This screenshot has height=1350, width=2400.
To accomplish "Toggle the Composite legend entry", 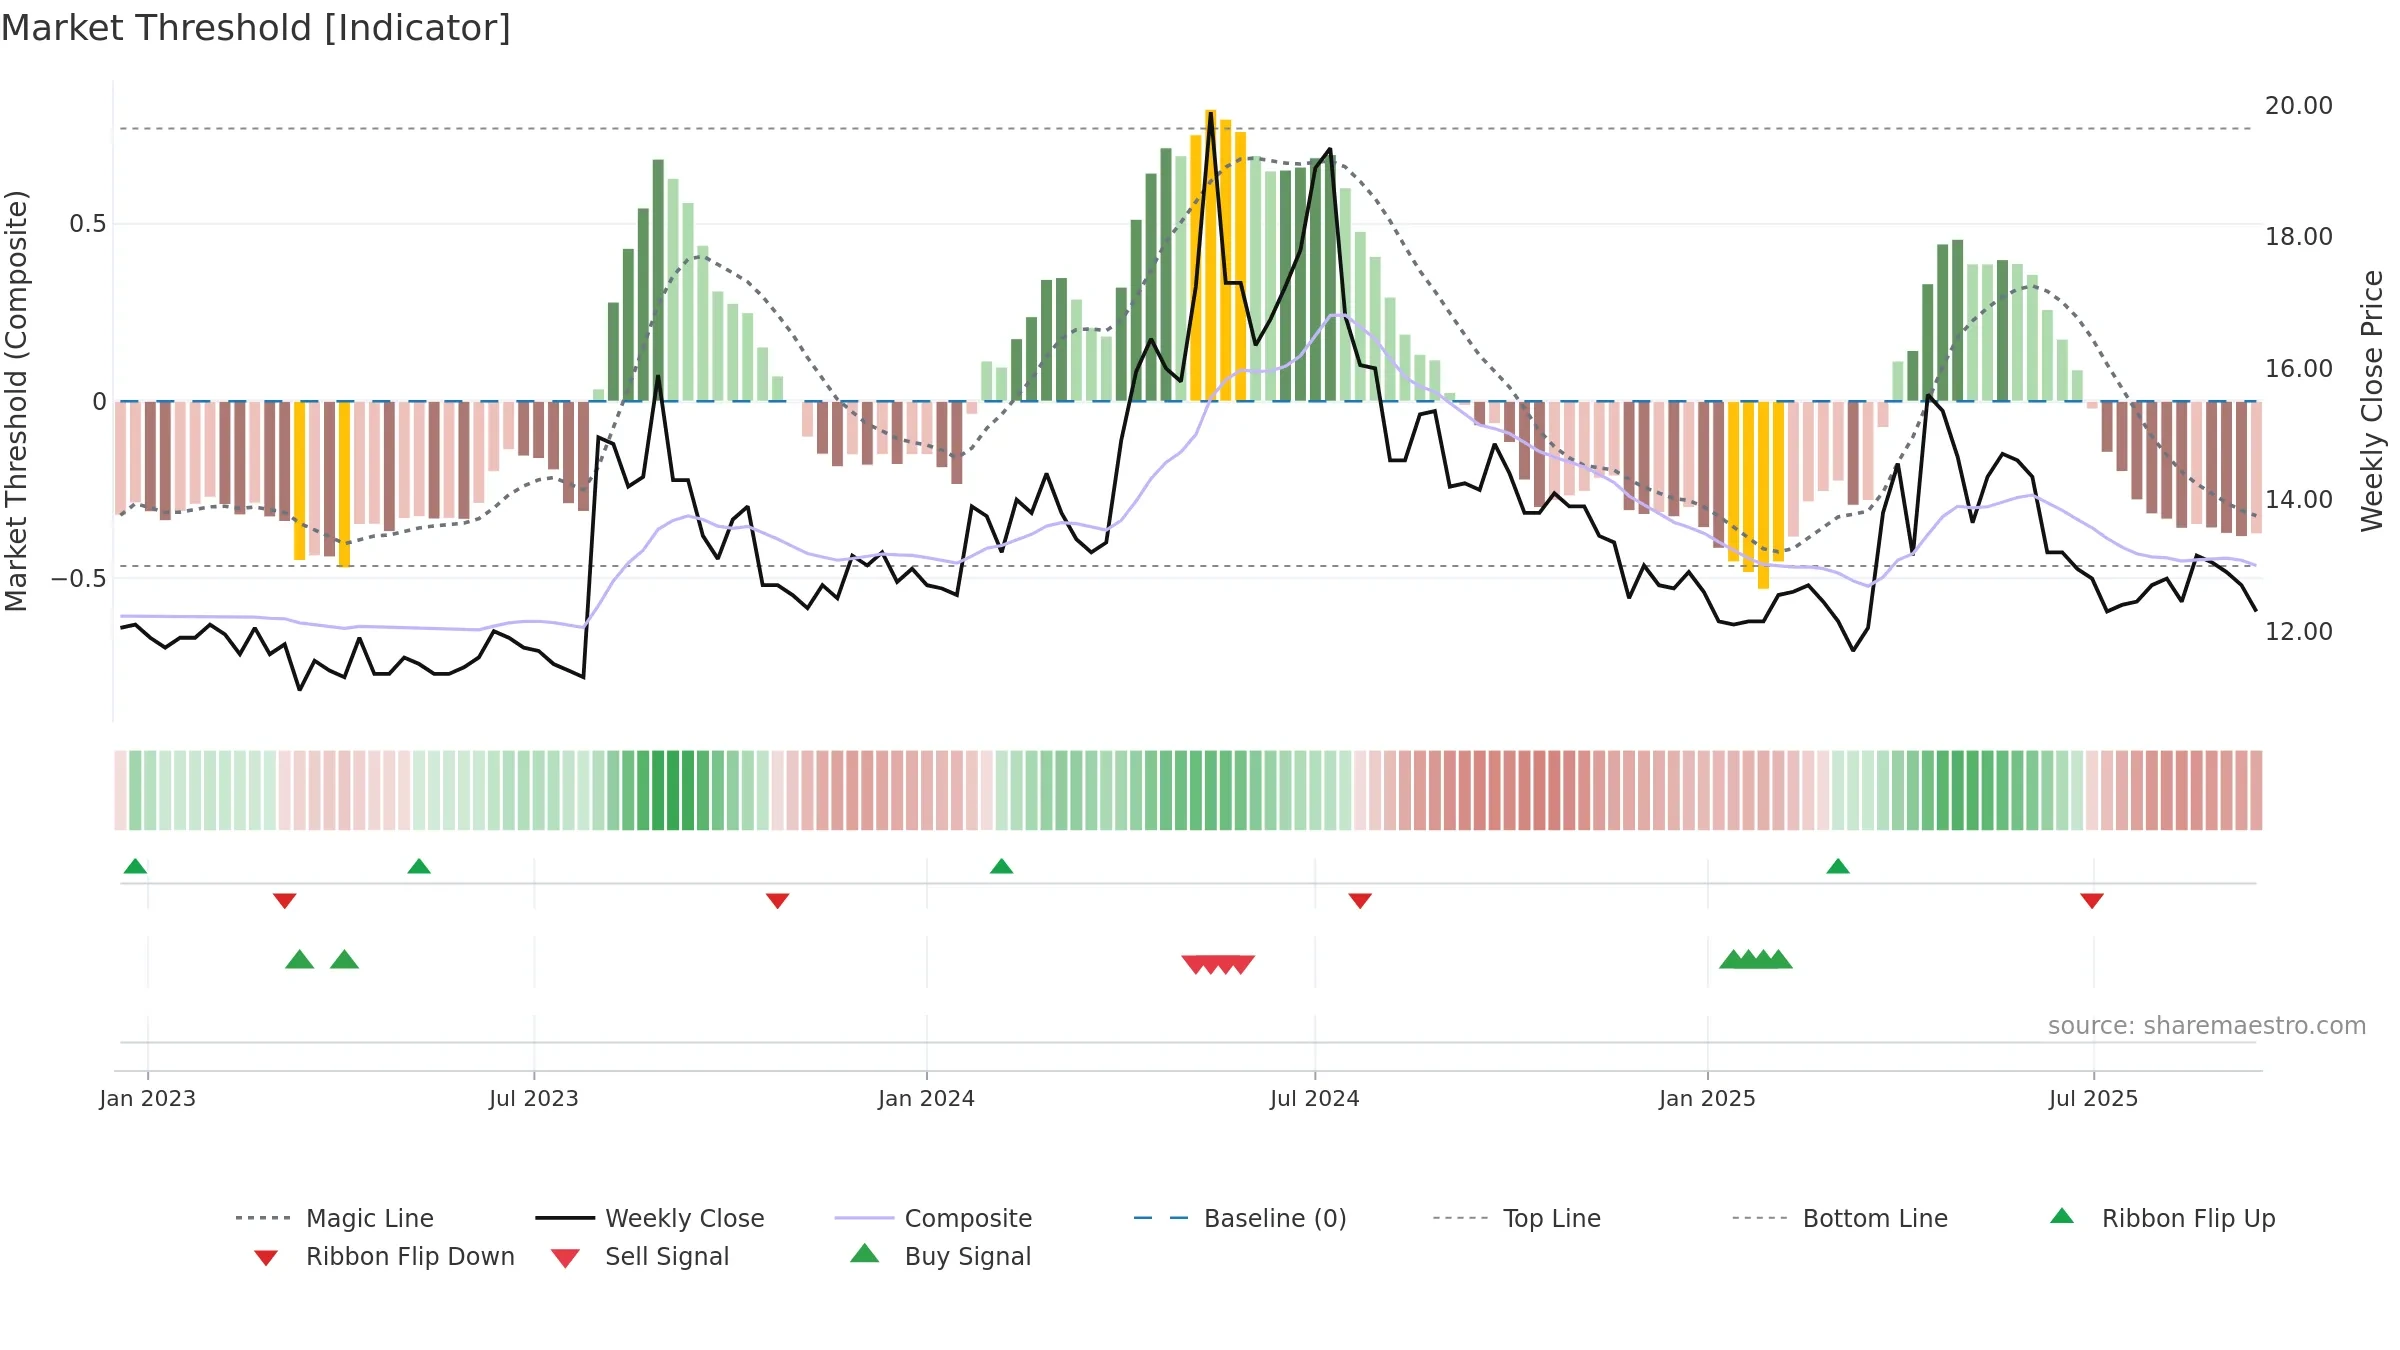I will [933, 1218].
